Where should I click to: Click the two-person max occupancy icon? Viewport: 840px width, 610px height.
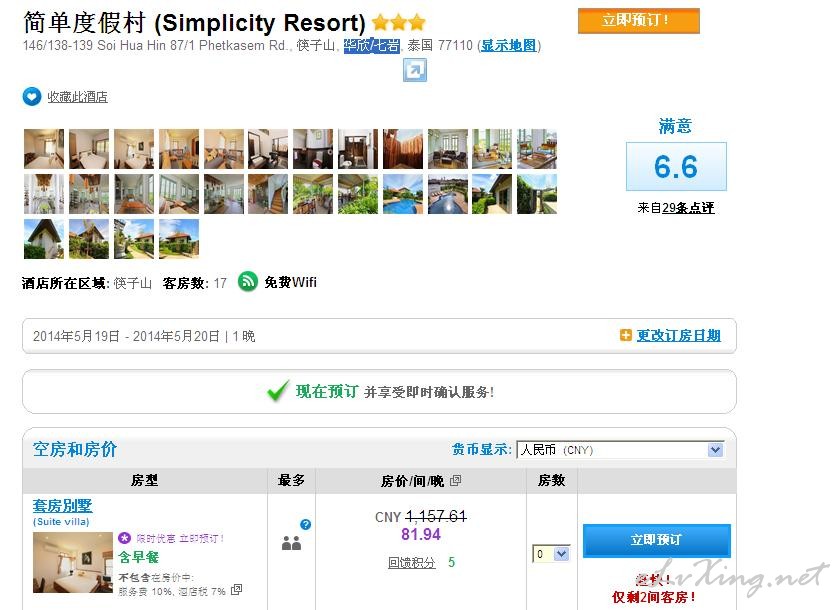pos(291,544)
